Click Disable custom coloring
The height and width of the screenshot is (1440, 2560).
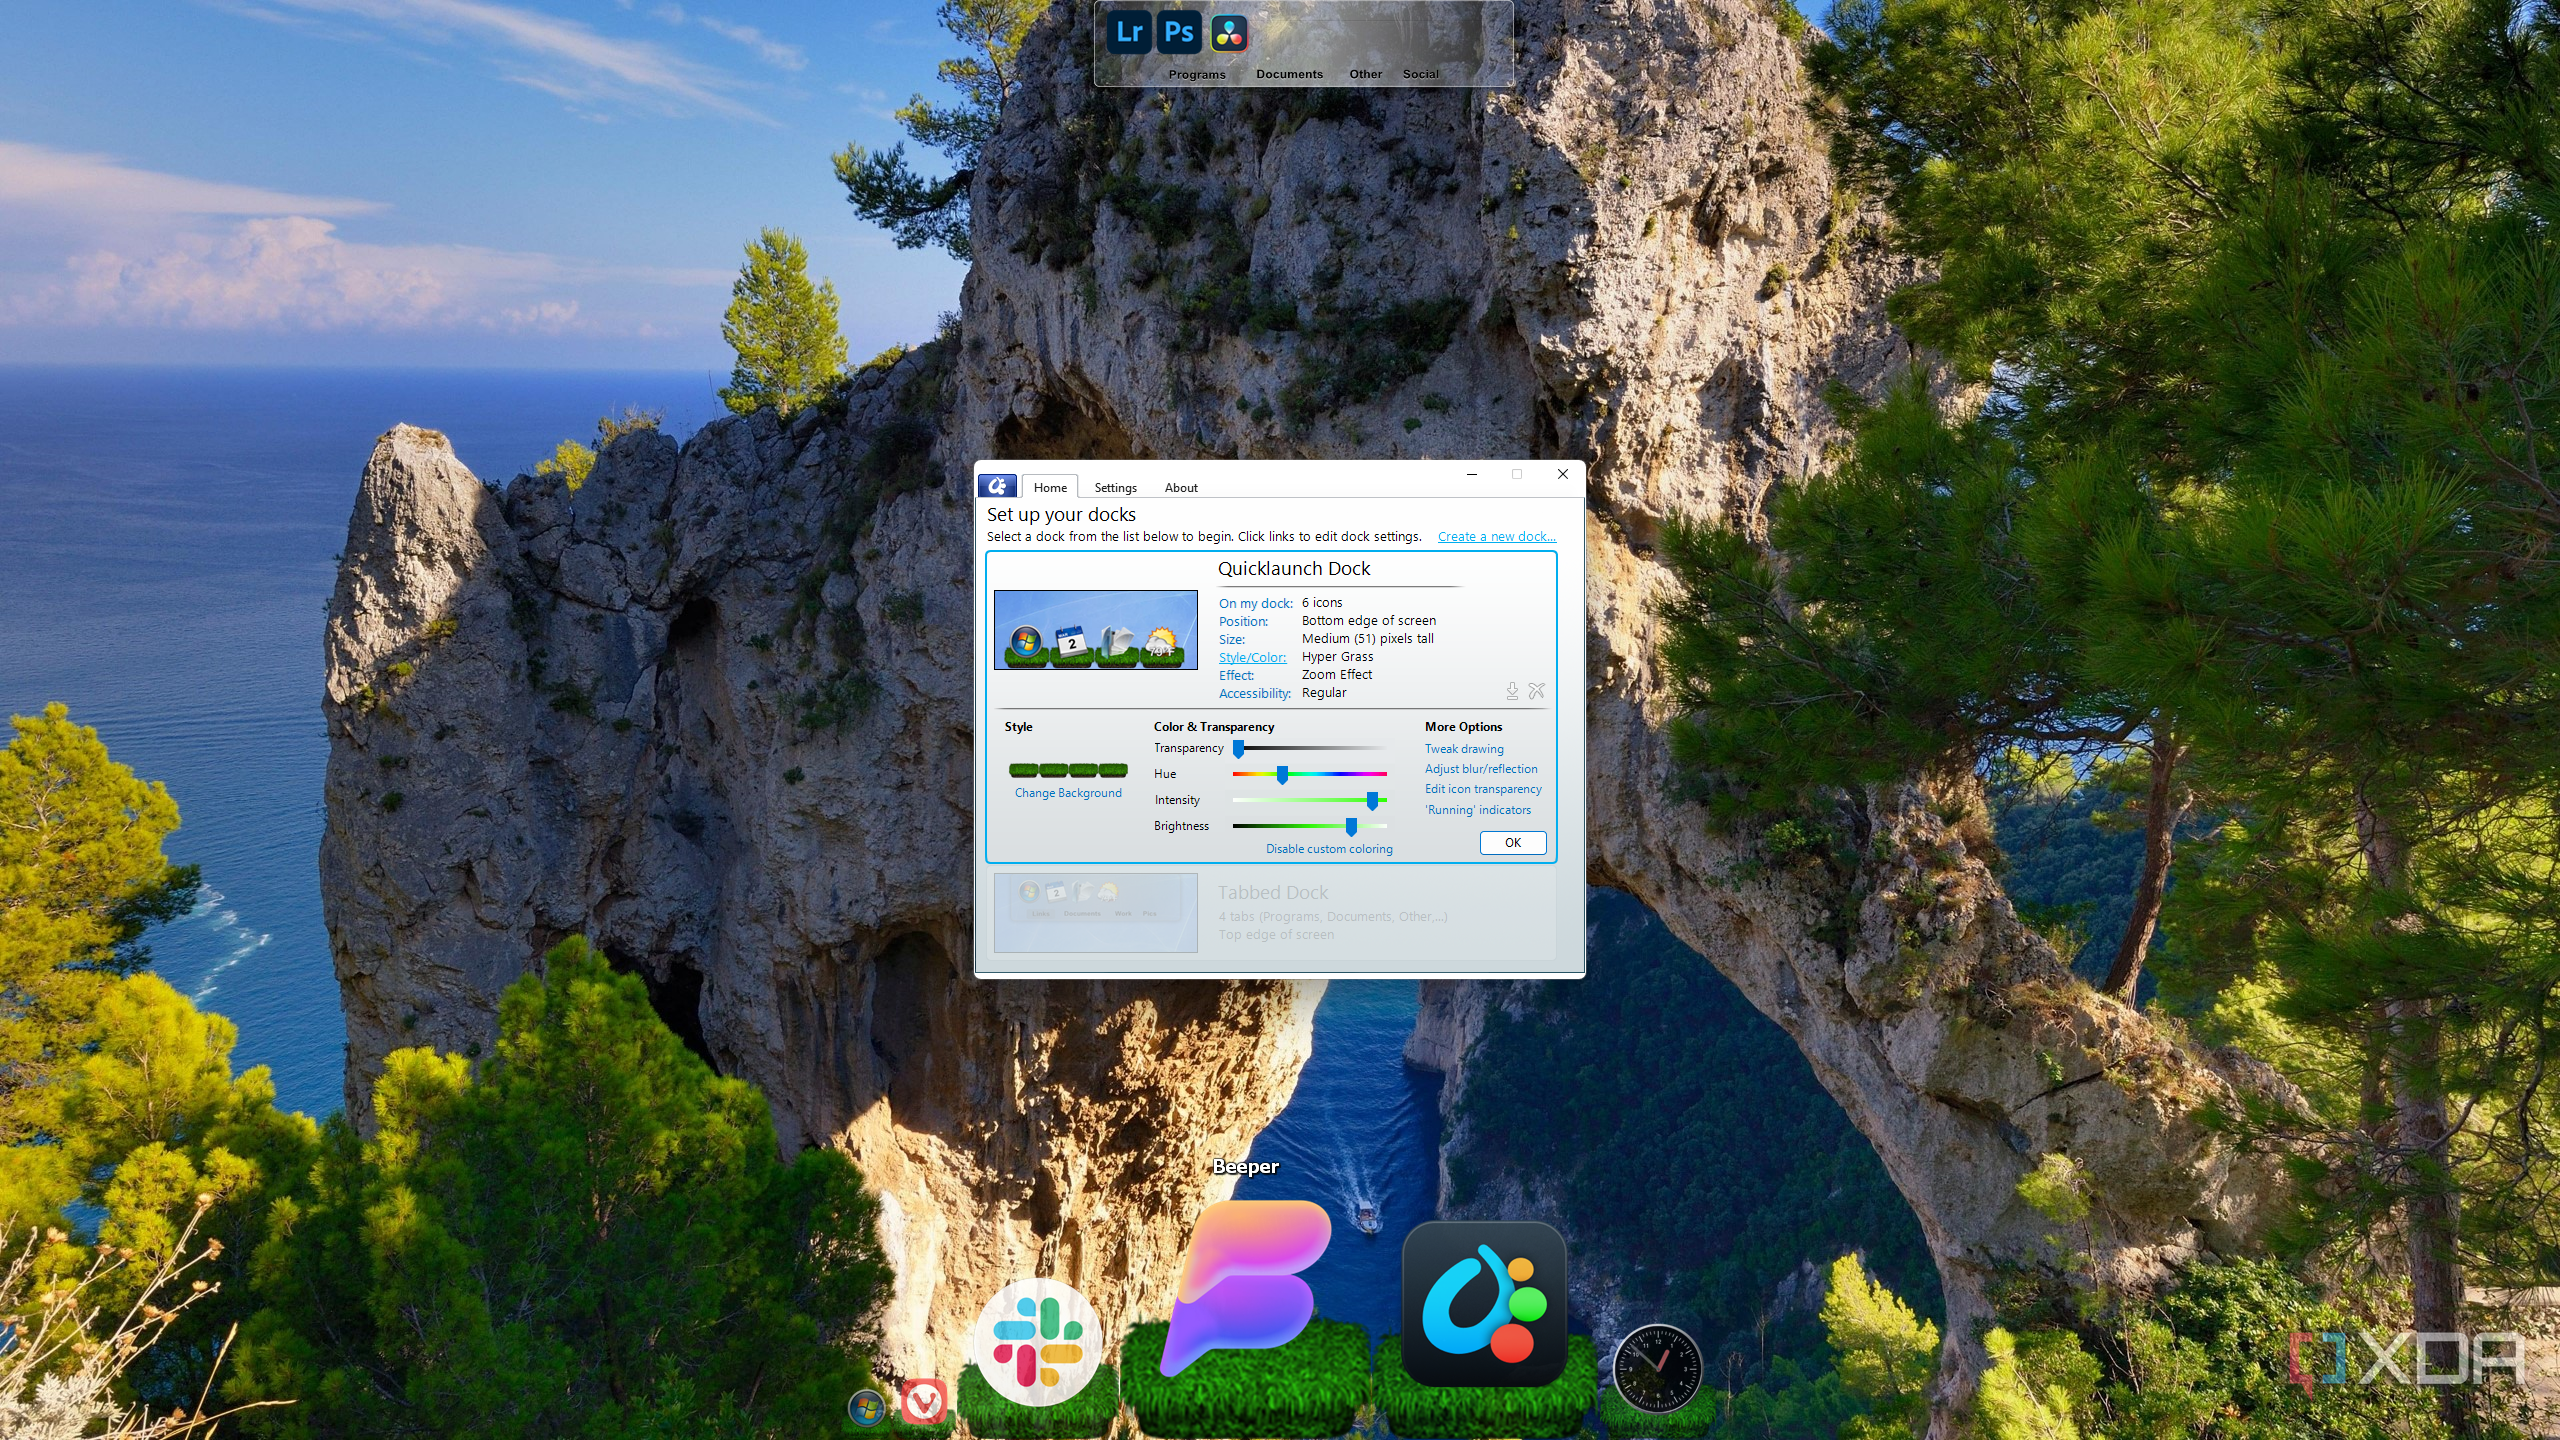(x=1329, y=849)
